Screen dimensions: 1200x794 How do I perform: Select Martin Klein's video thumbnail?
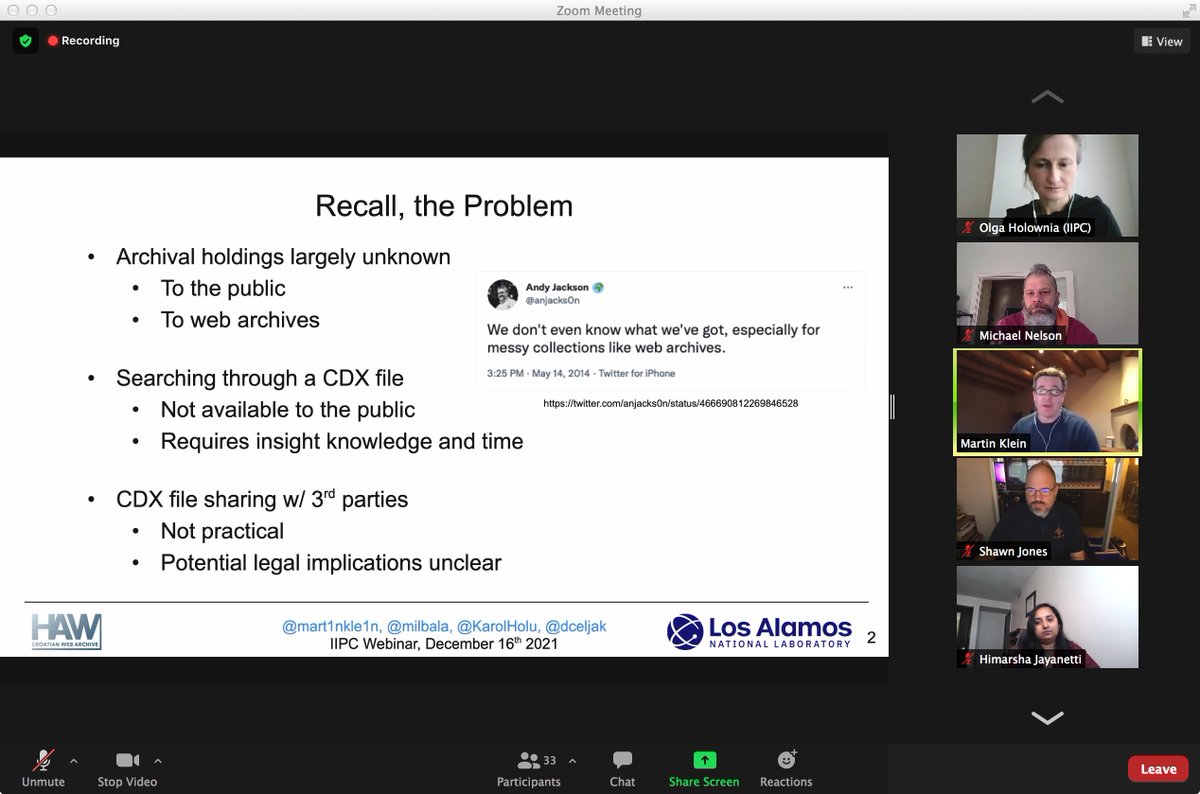pos(1047,401)
